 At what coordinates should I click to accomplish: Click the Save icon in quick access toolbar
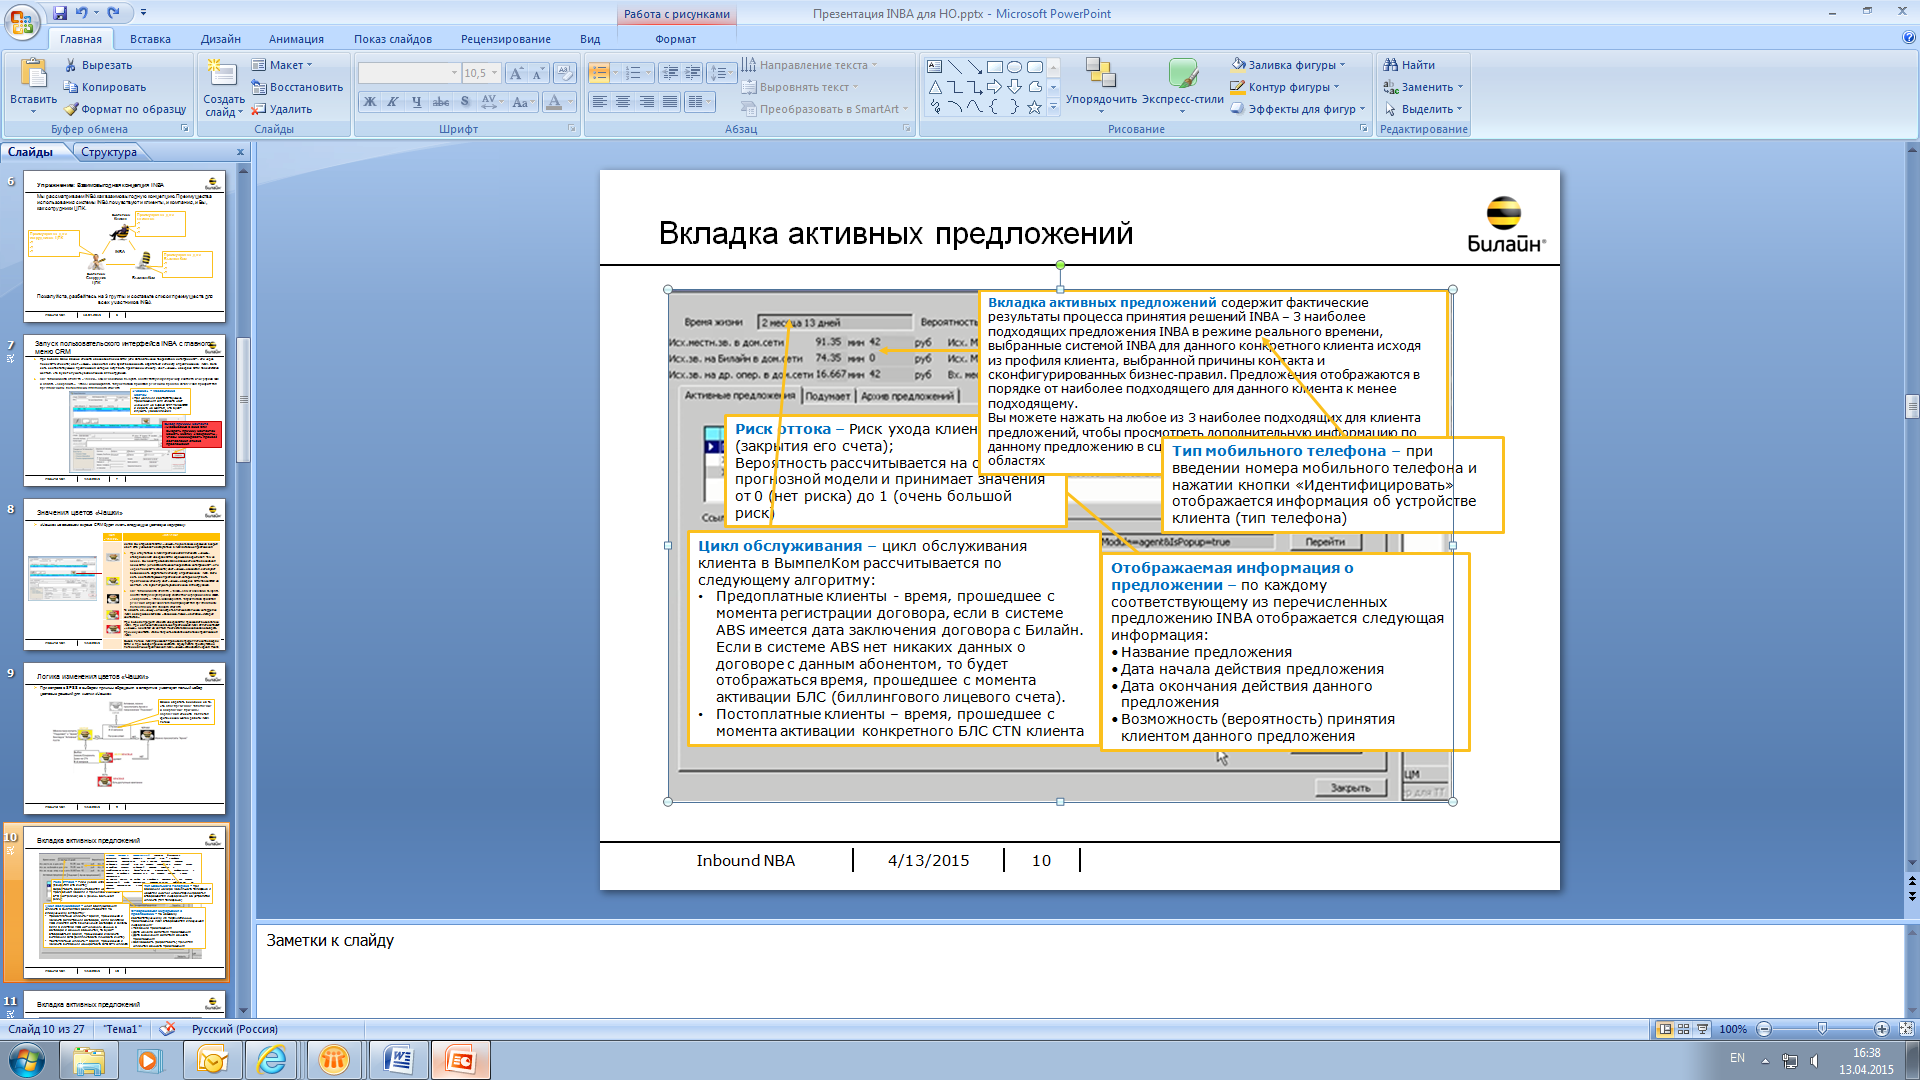tap(60, 13)
